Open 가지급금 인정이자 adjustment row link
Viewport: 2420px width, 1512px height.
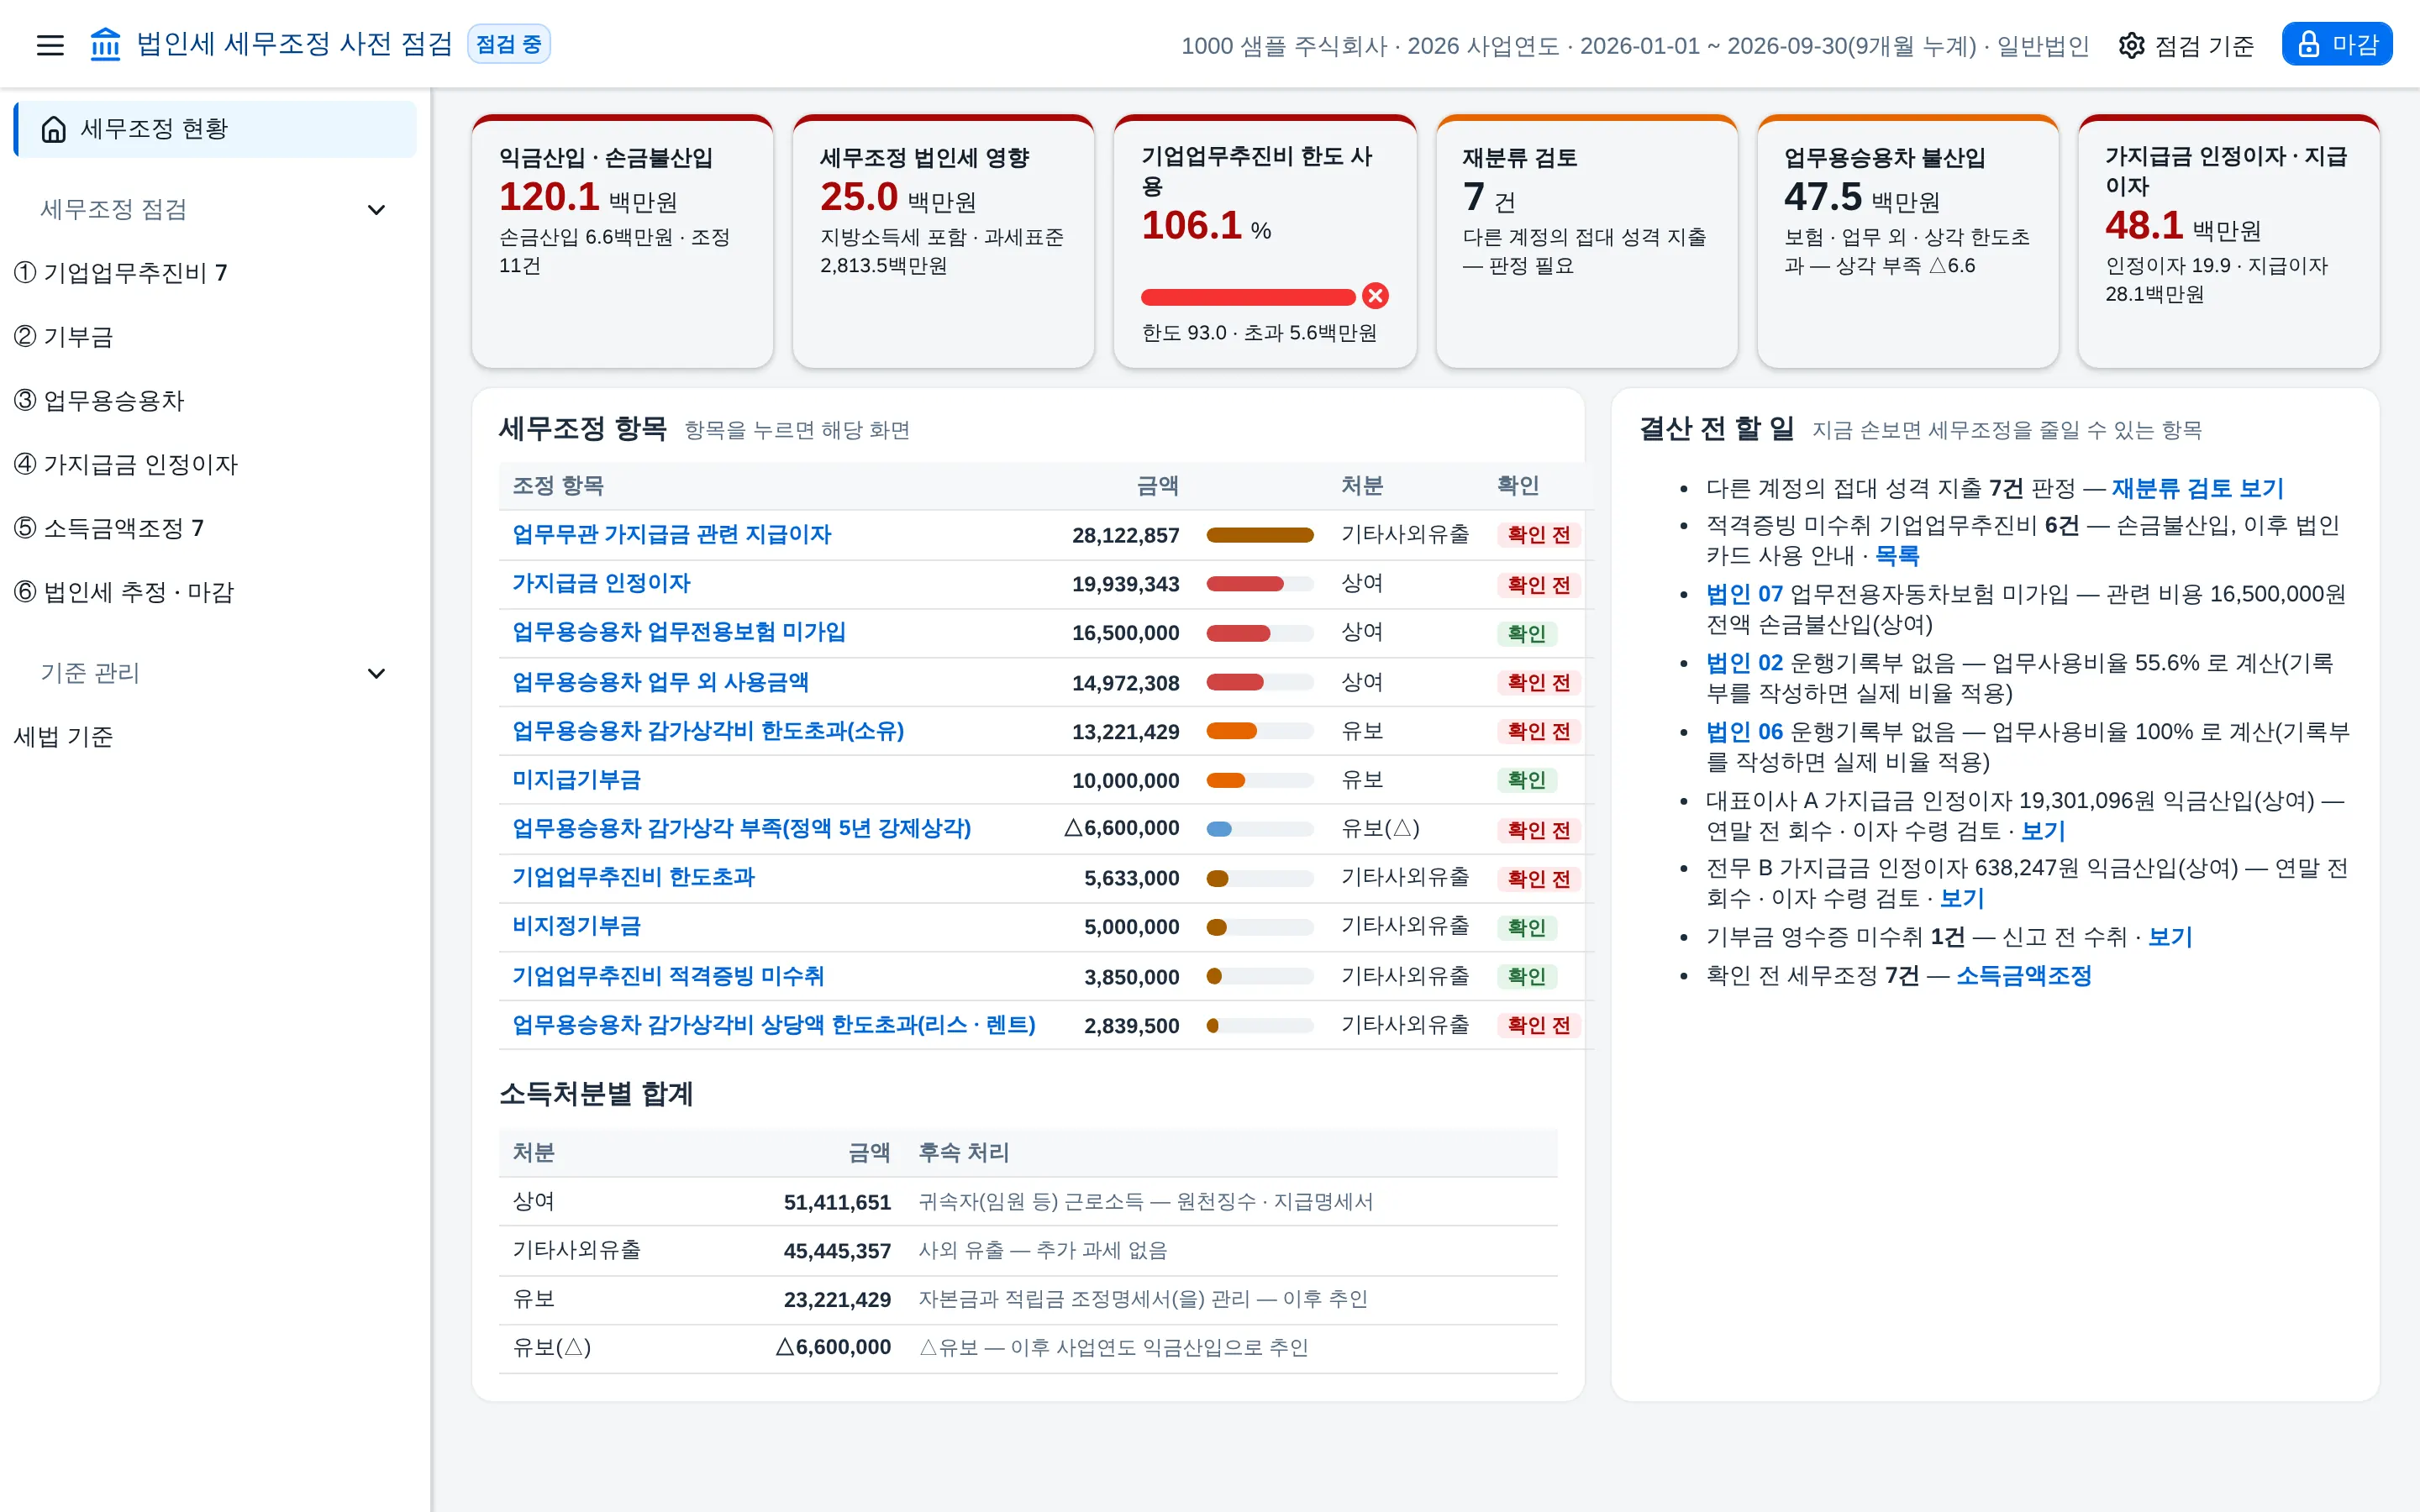coord(601,583)
